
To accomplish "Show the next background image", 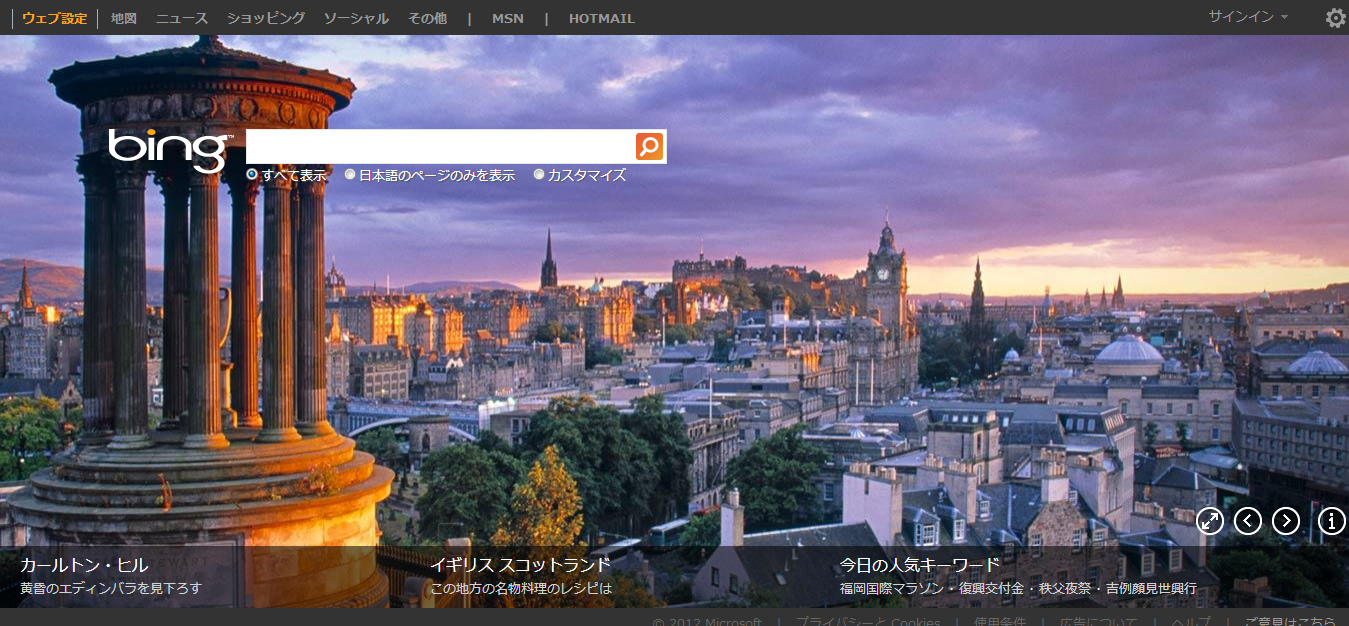I will [1286, 520].
